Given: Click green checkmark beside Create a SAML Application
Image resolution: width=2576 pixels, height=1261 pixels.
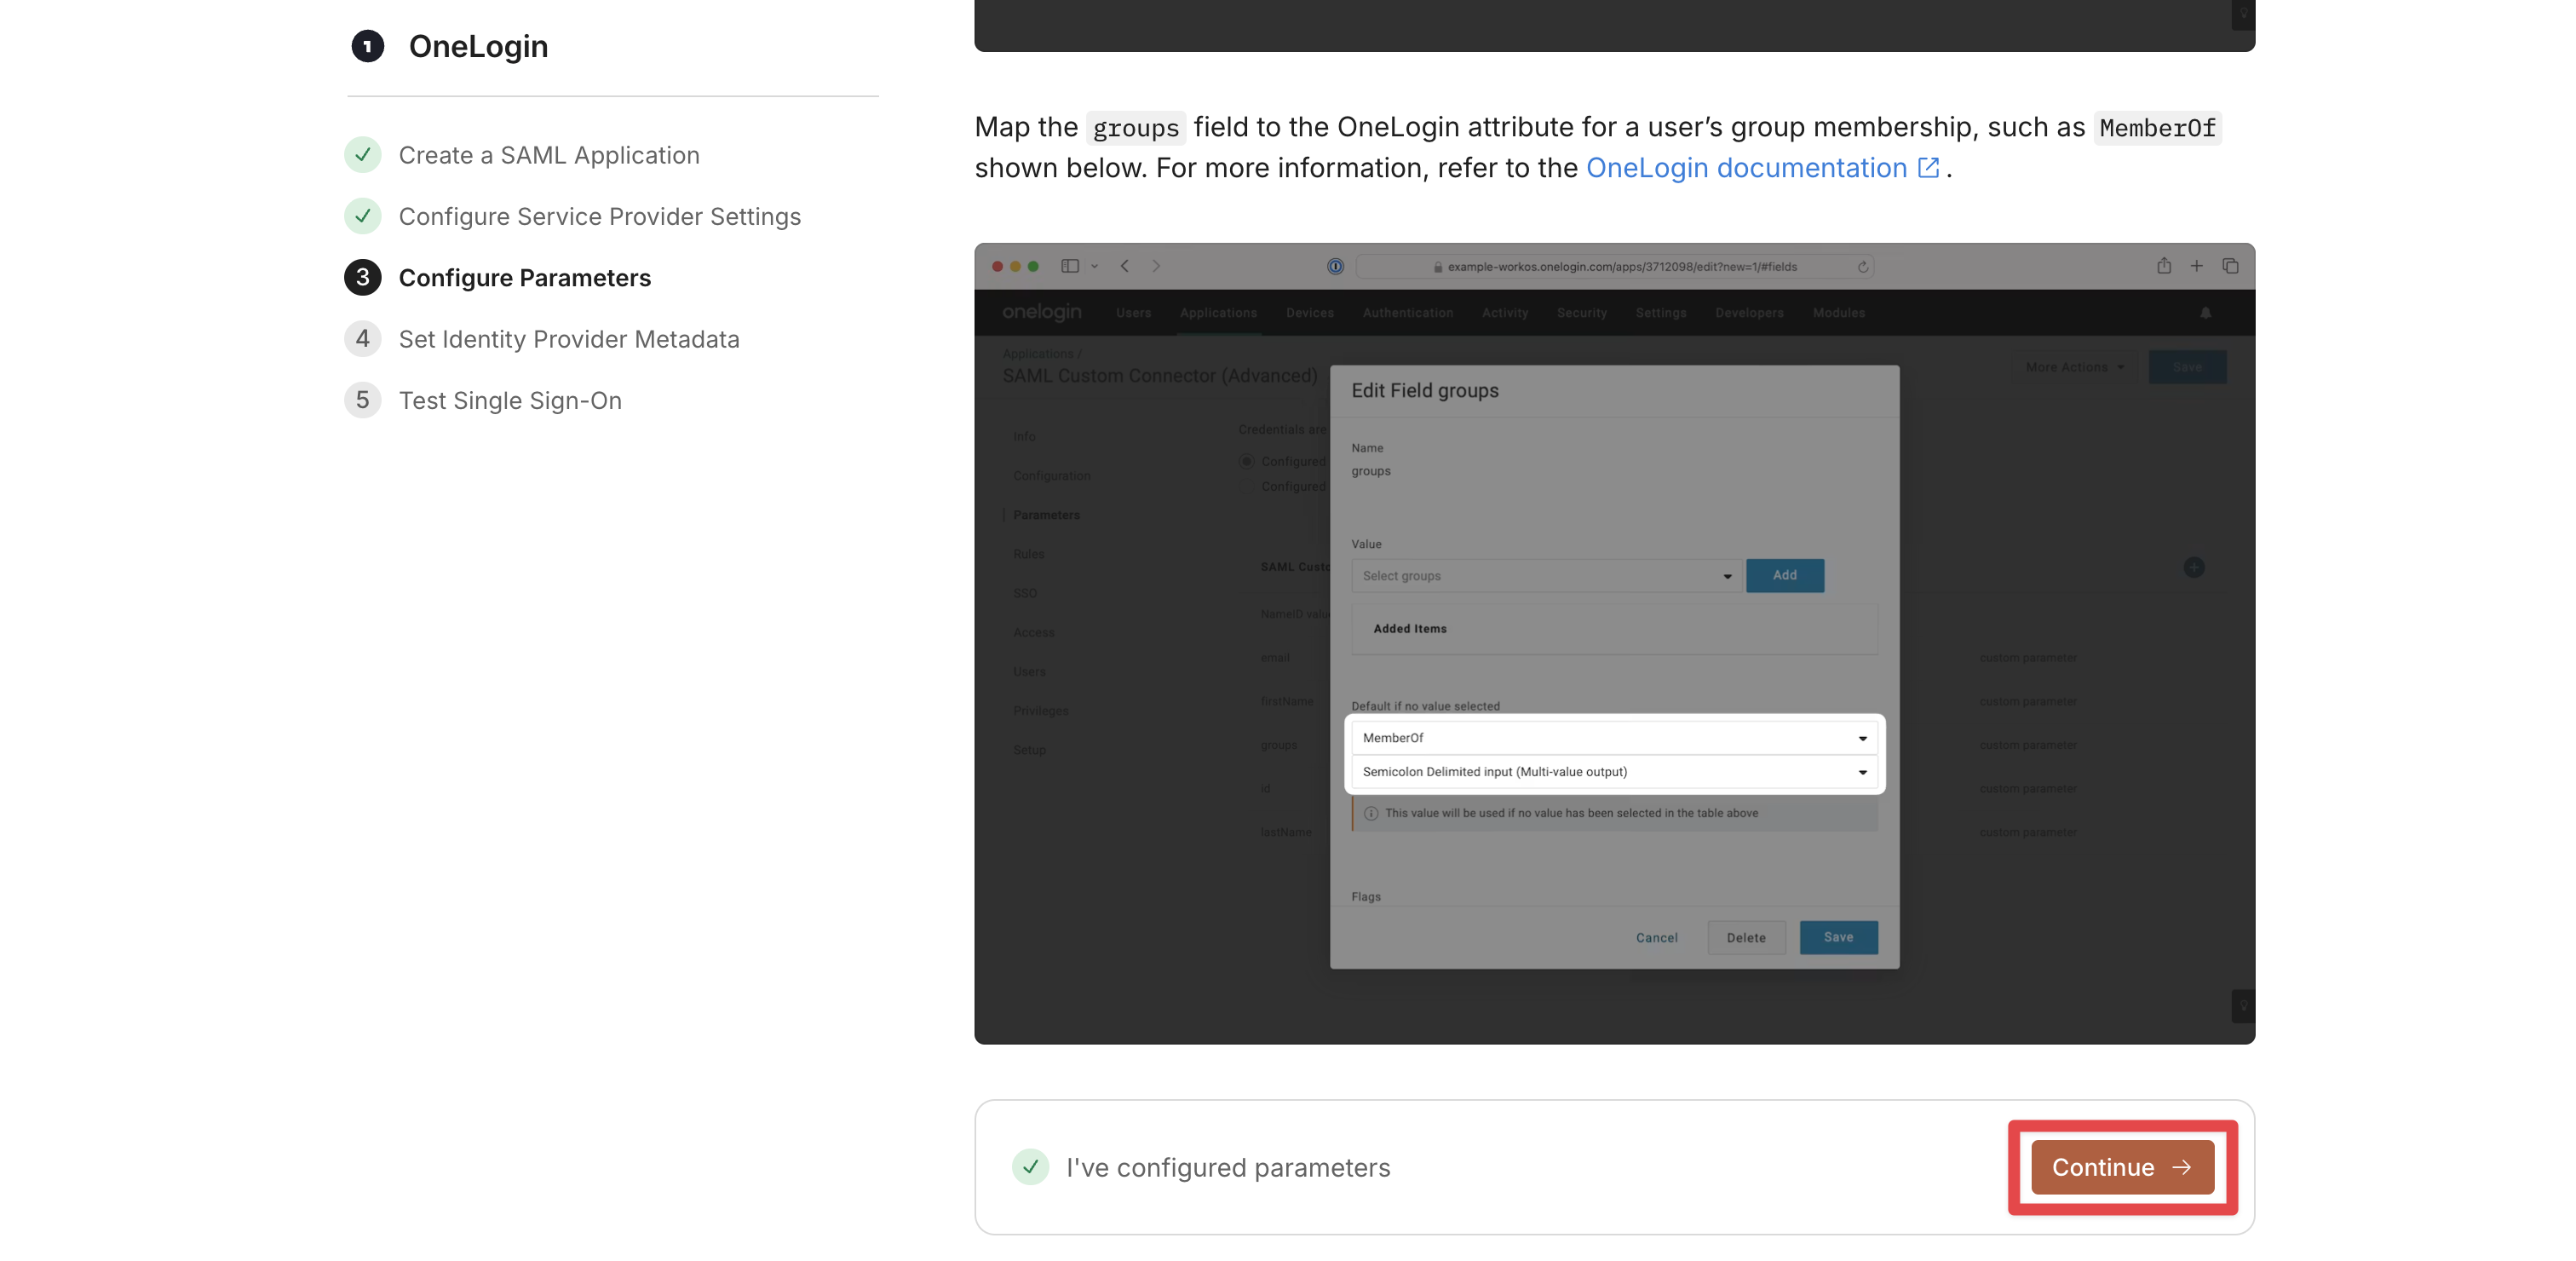Looking at the screenshot, I should [x=363, y=155].
